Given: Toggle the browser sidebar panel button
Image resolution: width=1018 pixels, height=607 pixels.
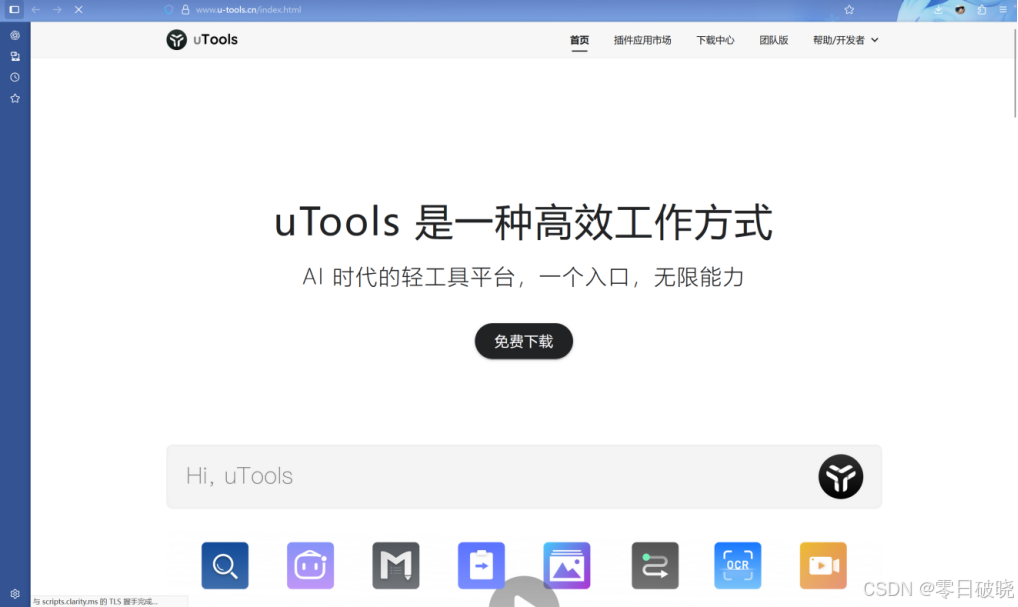Looking at the screenshot, I should click(x=14, y=10).
